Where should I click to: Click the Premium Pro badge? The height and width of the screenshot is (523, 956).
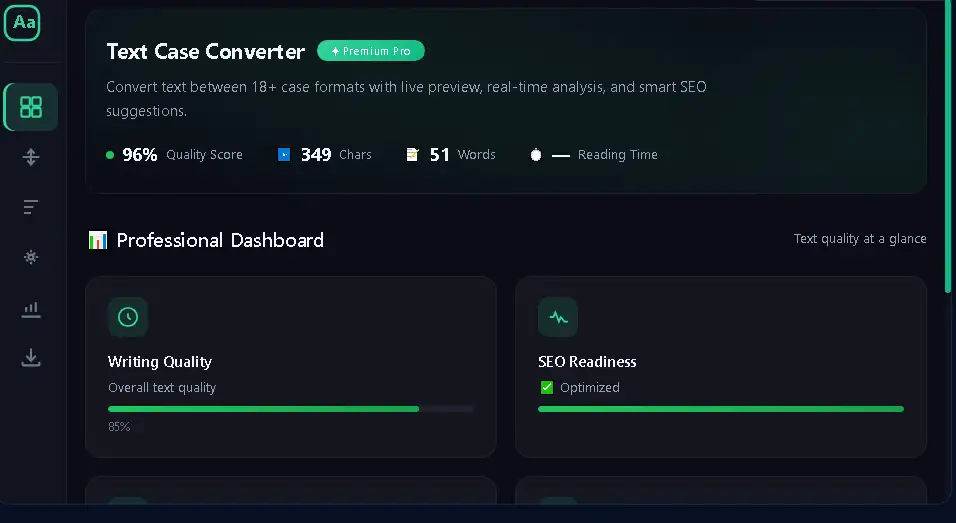coord(371,51)
